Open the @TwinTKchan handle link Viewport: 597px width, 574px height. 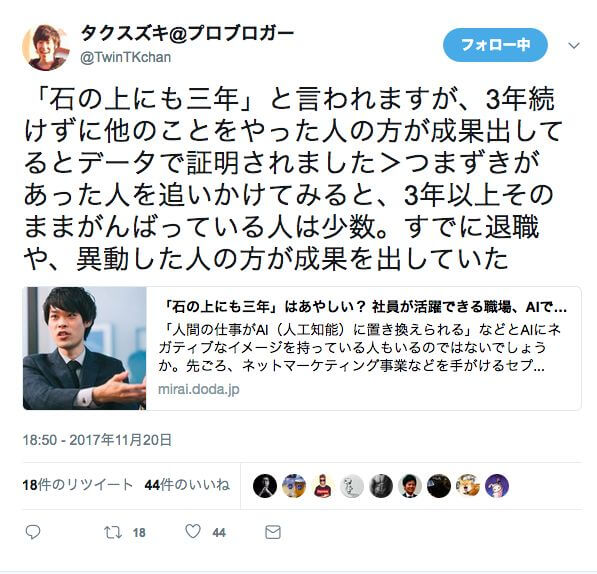pos(126,57)
